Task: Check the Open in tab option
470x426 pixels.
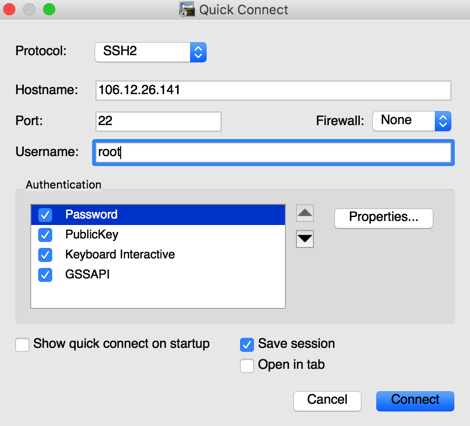Action: tap(247, 366)
